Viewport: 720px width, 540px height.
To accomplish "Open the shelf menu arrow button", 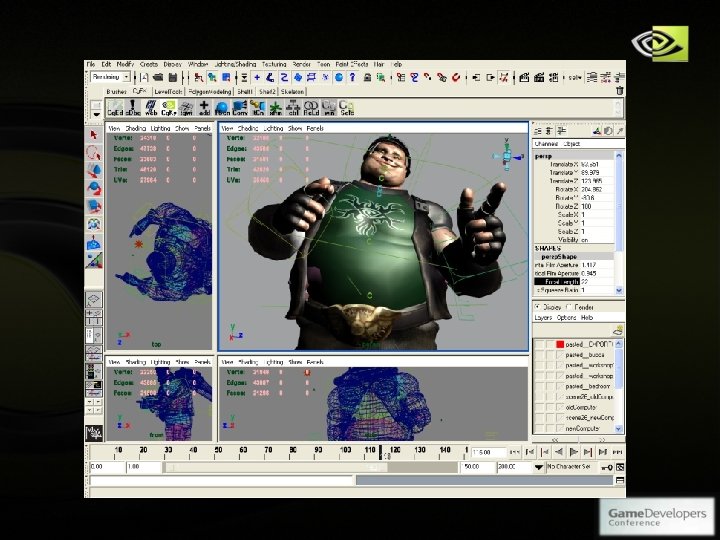I will [96, 114].
